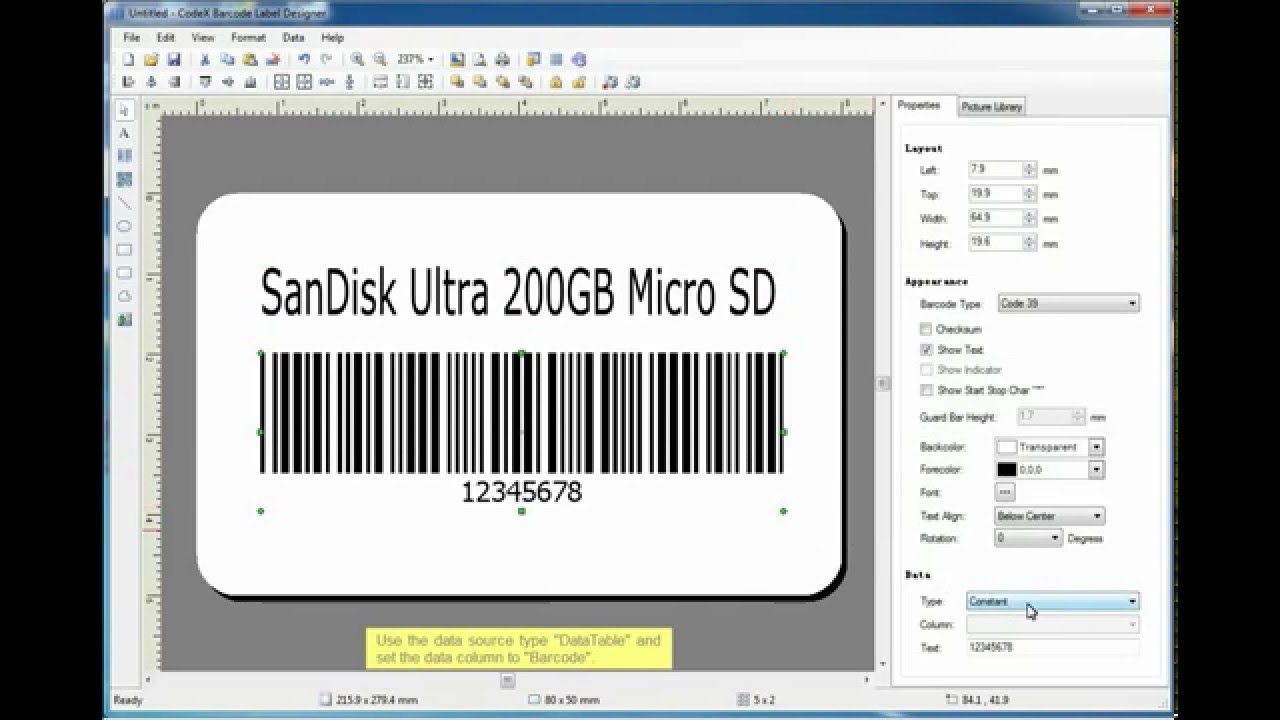The image size is (1280, 720).
Task: Click the Backcolor white swatch
Action: pyautogui.click(x=1007, y=447)
